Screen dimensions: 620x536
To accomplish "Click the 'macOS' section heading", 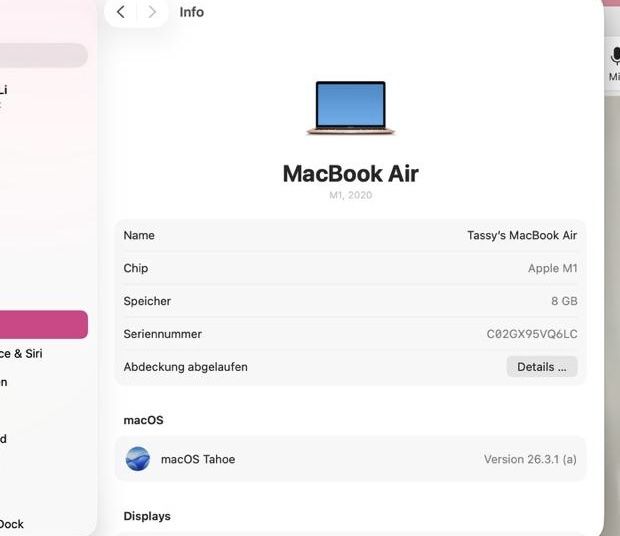I will (x=143, y=420).
